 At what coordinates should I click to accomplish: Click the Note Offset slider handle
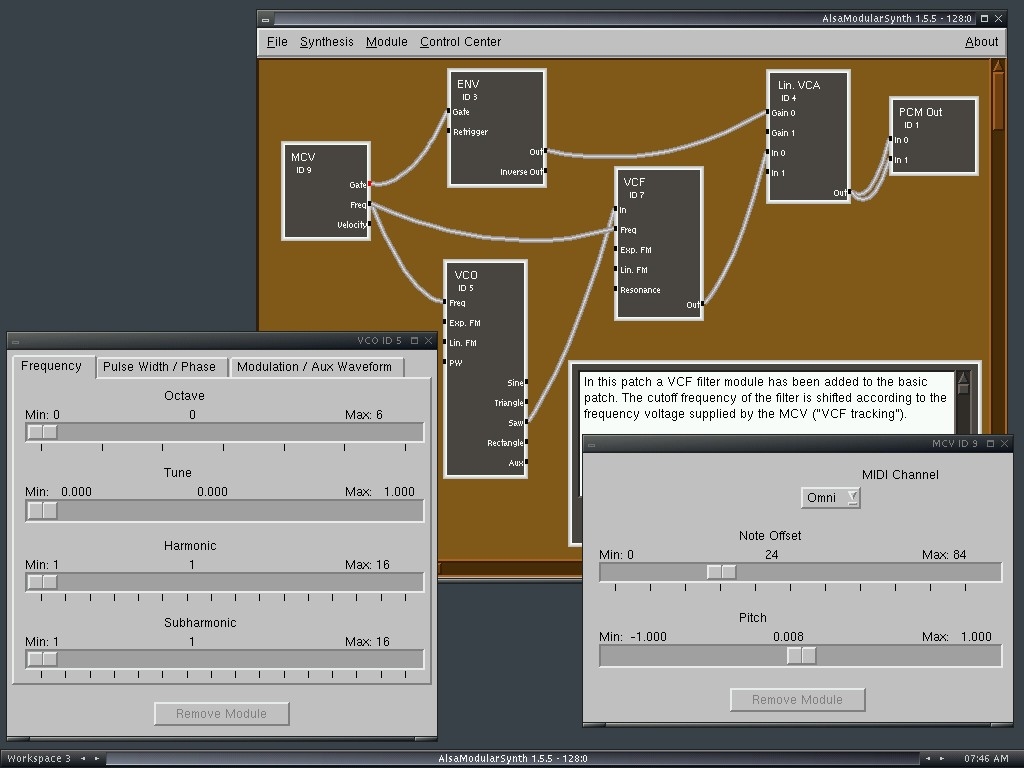[x=721, y=572]
